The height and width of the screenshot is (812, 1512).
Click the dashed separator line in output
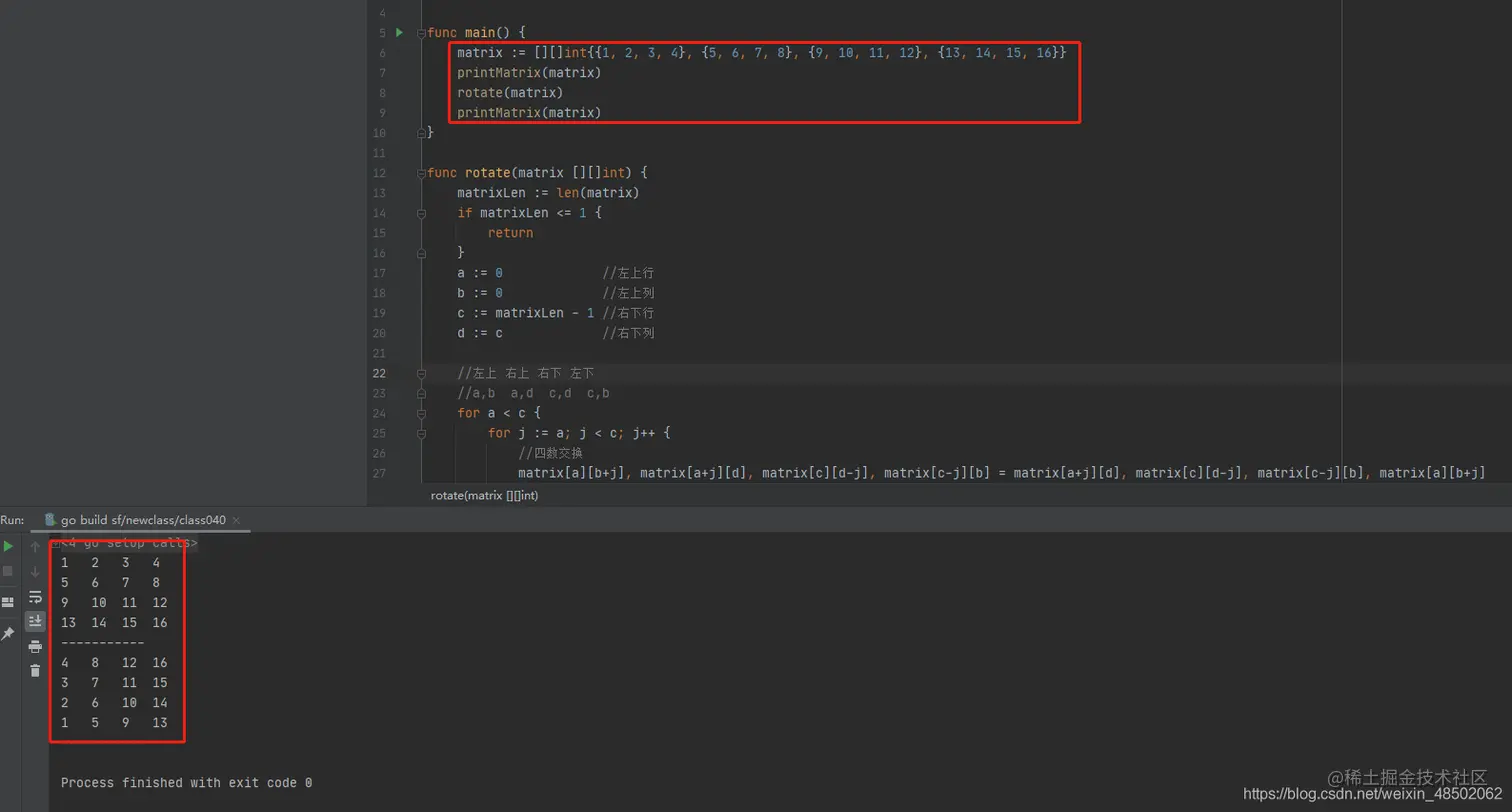coord(102,643)
